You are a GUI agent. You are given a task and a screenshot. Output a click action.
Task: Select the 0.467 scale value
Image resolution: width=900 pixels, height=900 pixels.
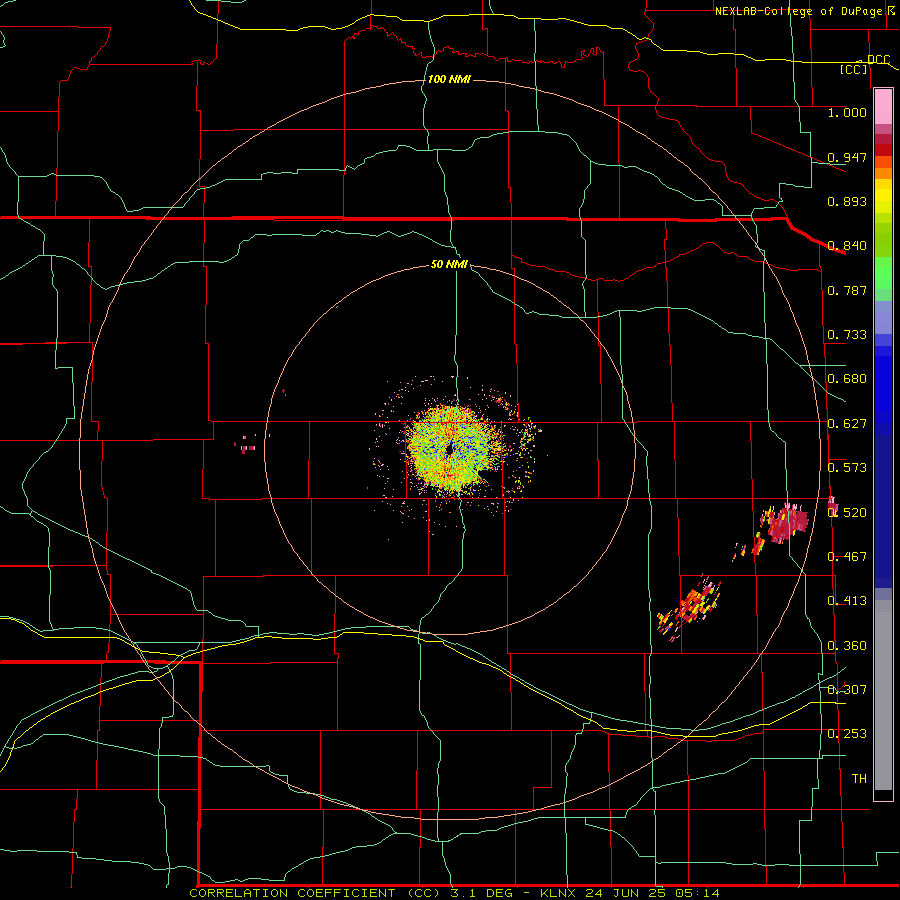click(847, 557)
